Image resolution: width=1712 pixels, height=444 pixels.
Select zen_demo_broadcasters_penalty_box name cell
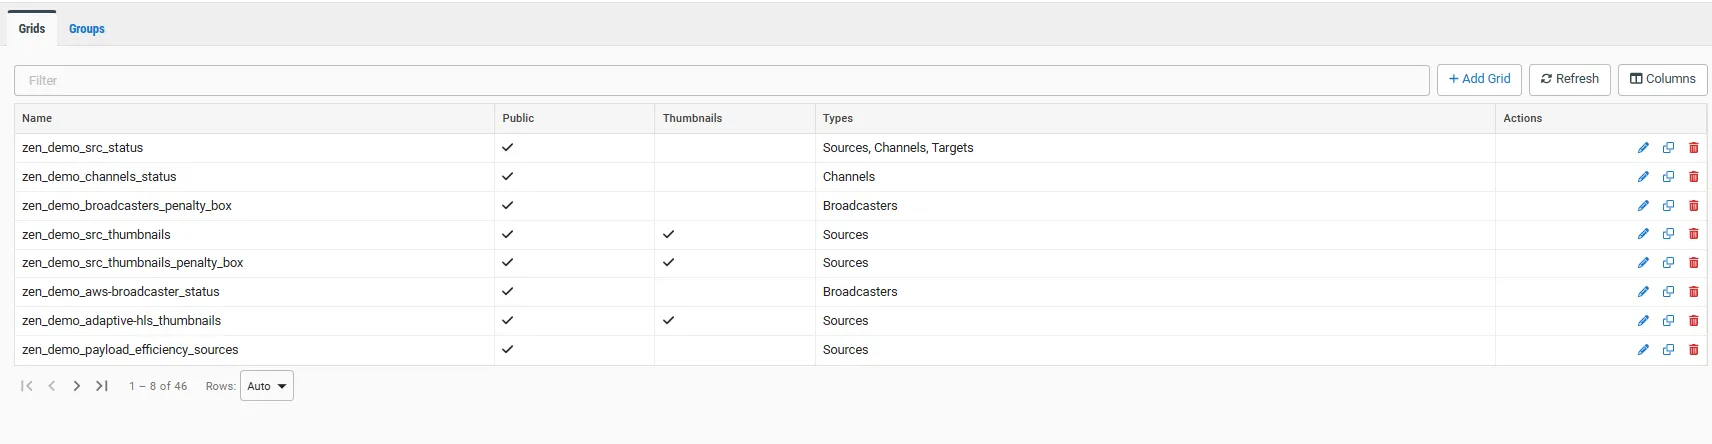pyautogui.click(x=254, y=206)
